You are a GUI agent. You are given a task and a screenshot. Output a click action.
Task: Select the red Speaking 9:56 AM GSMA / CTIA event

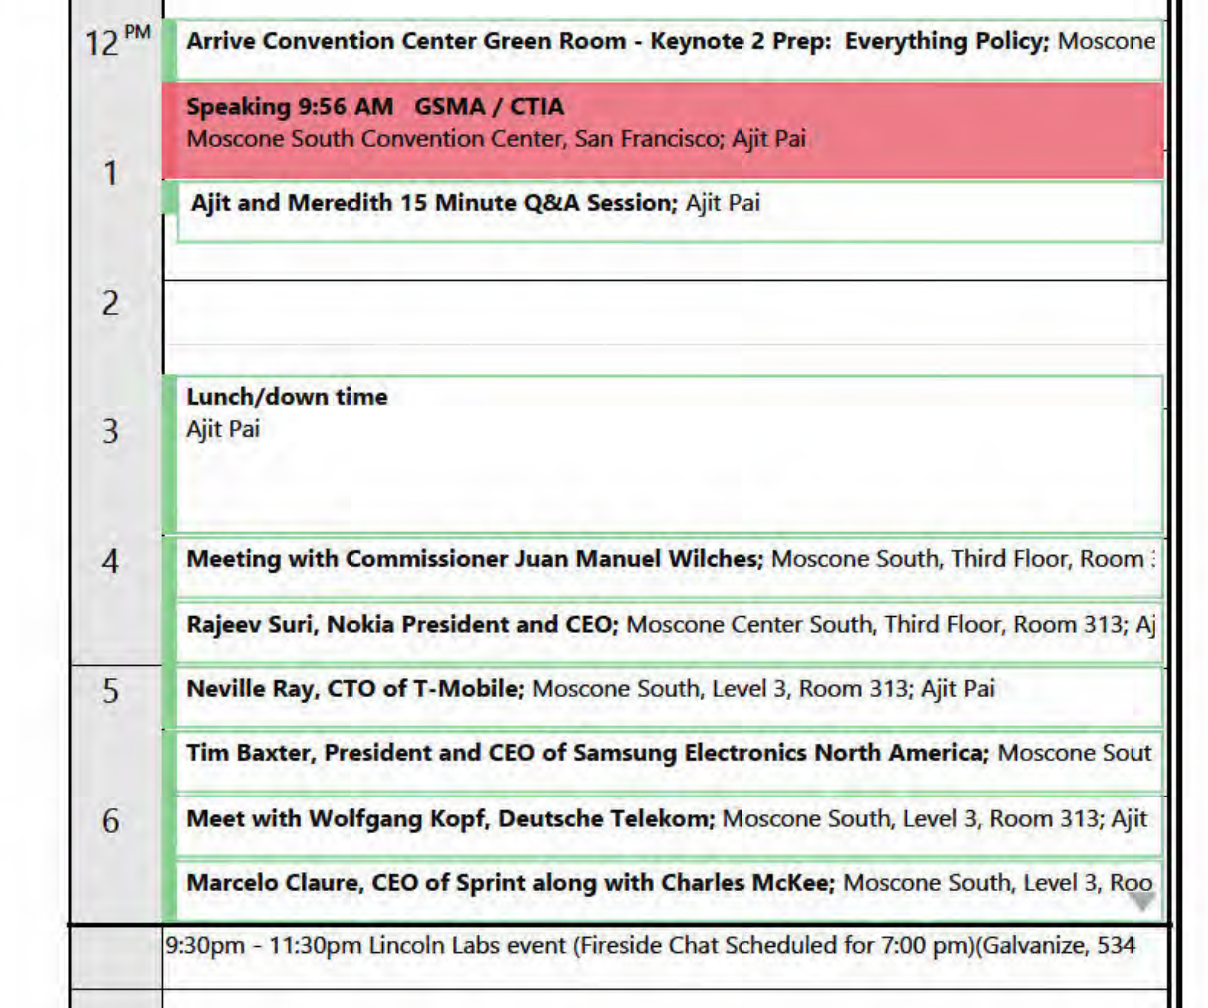click(x=664, y=130)
